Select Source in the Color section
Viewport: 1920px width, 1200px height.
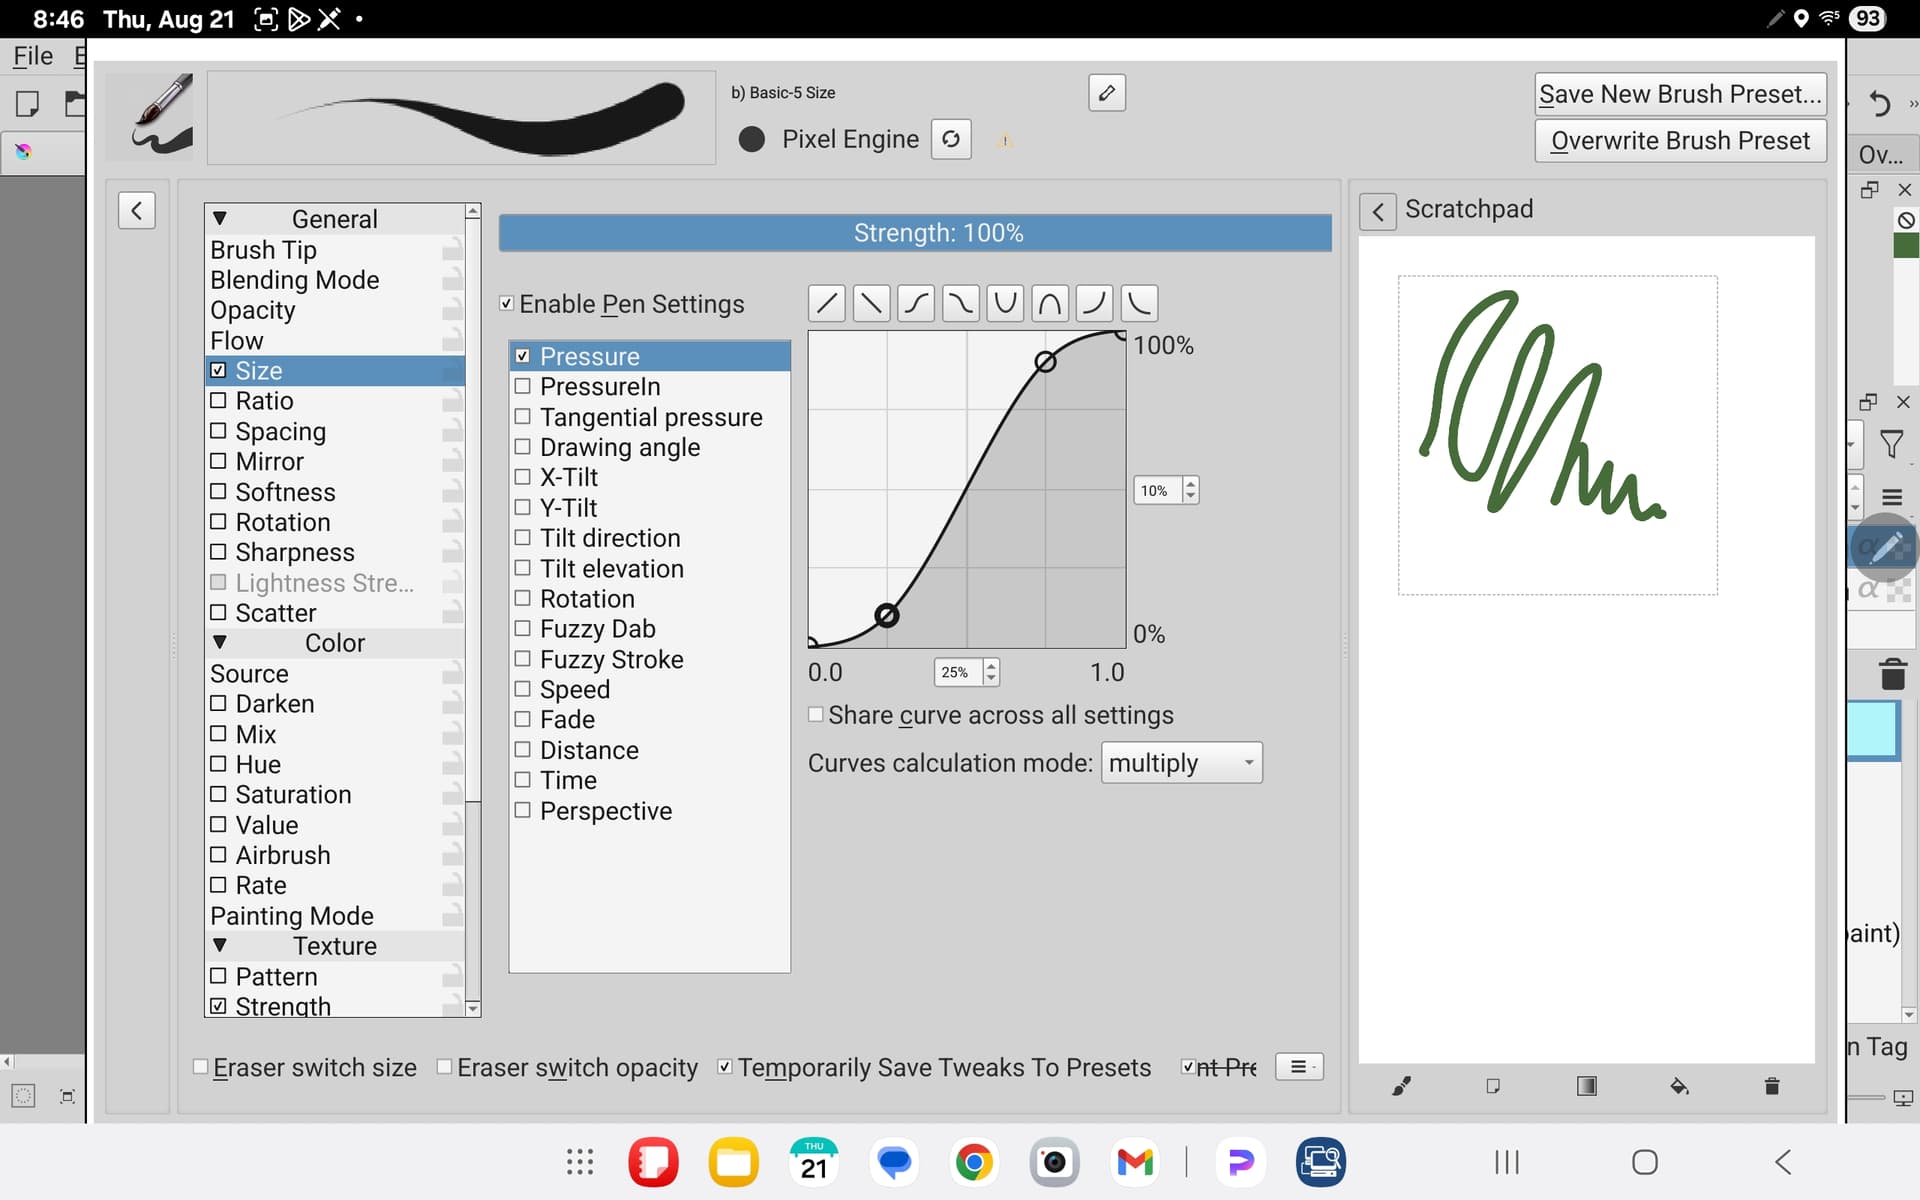point(335,674)
